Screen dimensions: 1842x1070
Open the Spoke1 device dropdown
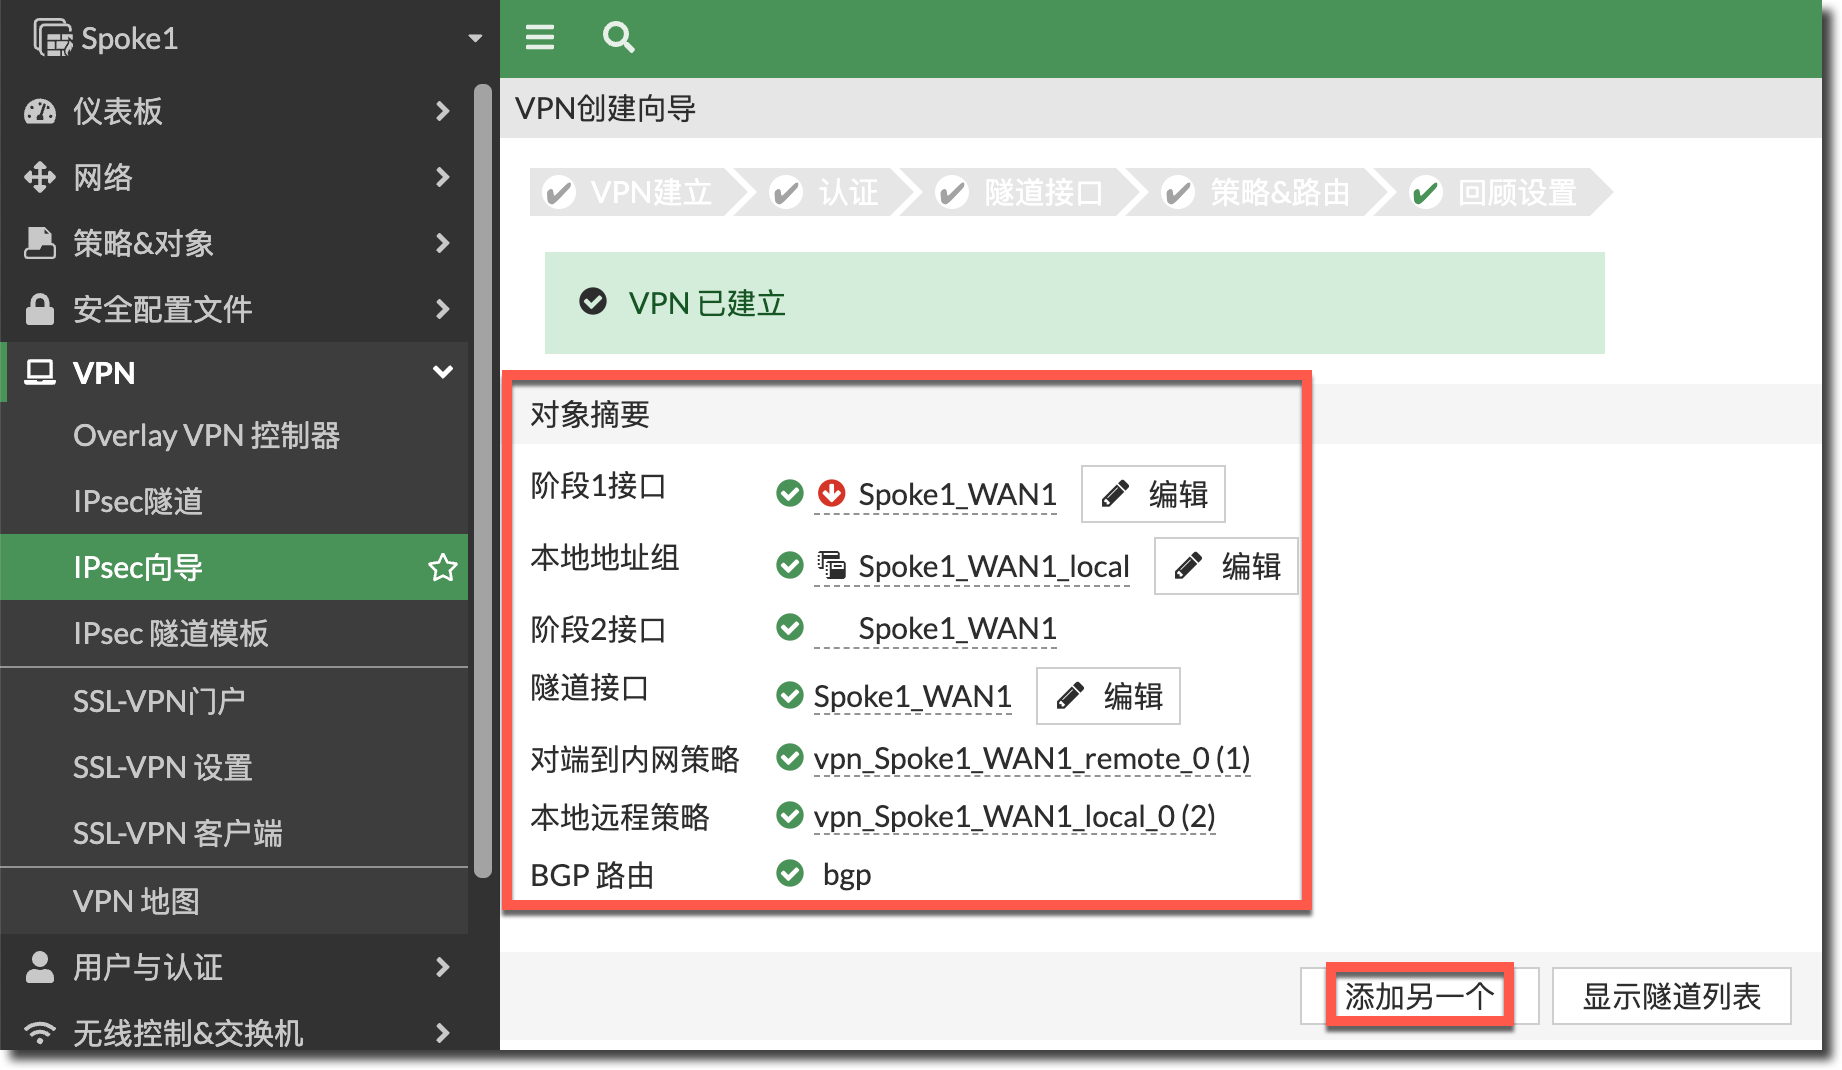click(475, 39)
